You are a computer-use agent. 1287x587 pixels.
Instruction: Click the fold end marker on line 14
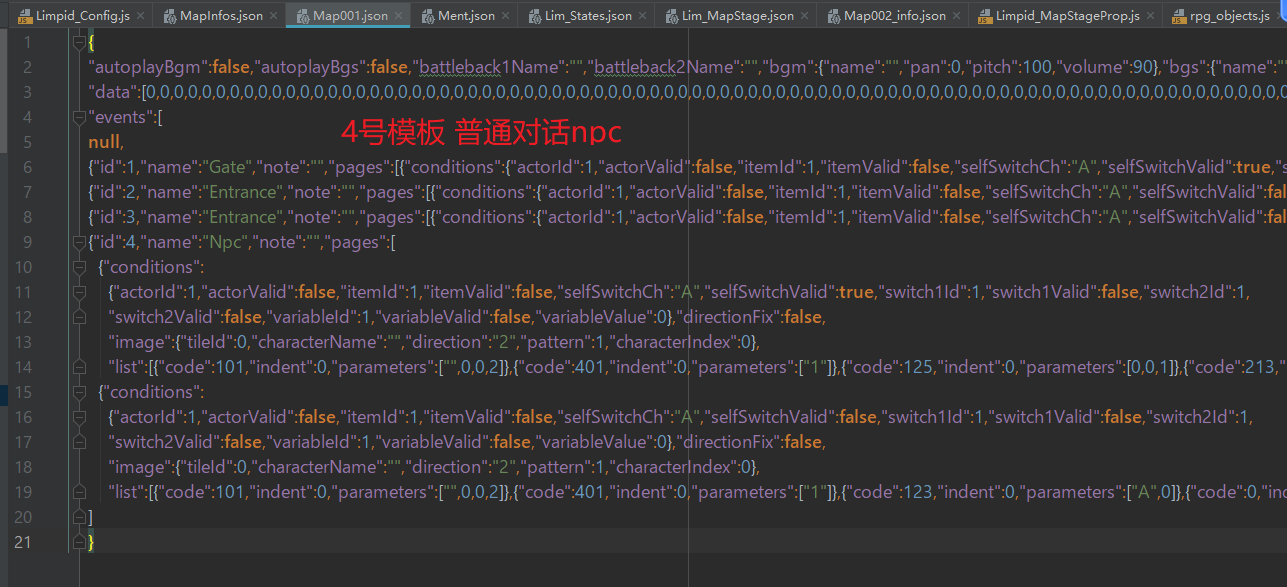(x=77, y=367)
